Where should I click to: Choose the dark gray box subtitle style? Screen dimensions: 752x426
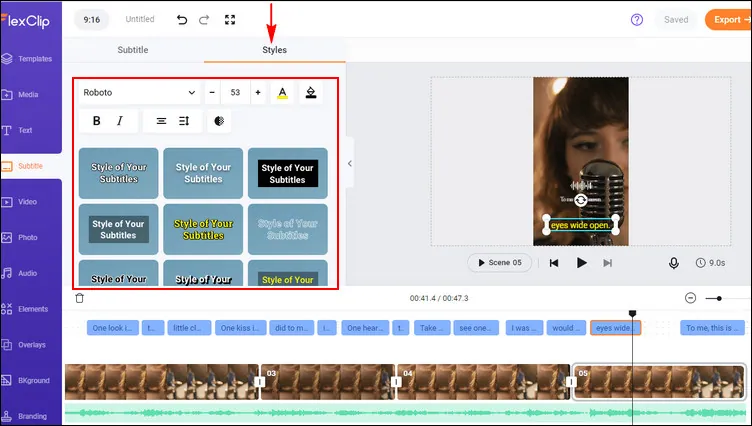pos(118,229)
